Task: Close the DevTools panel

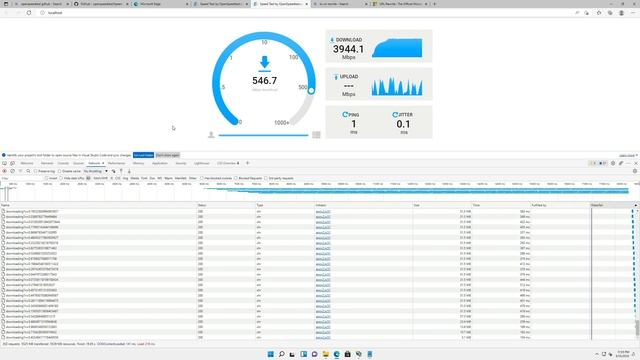Action: pos(636,163)
